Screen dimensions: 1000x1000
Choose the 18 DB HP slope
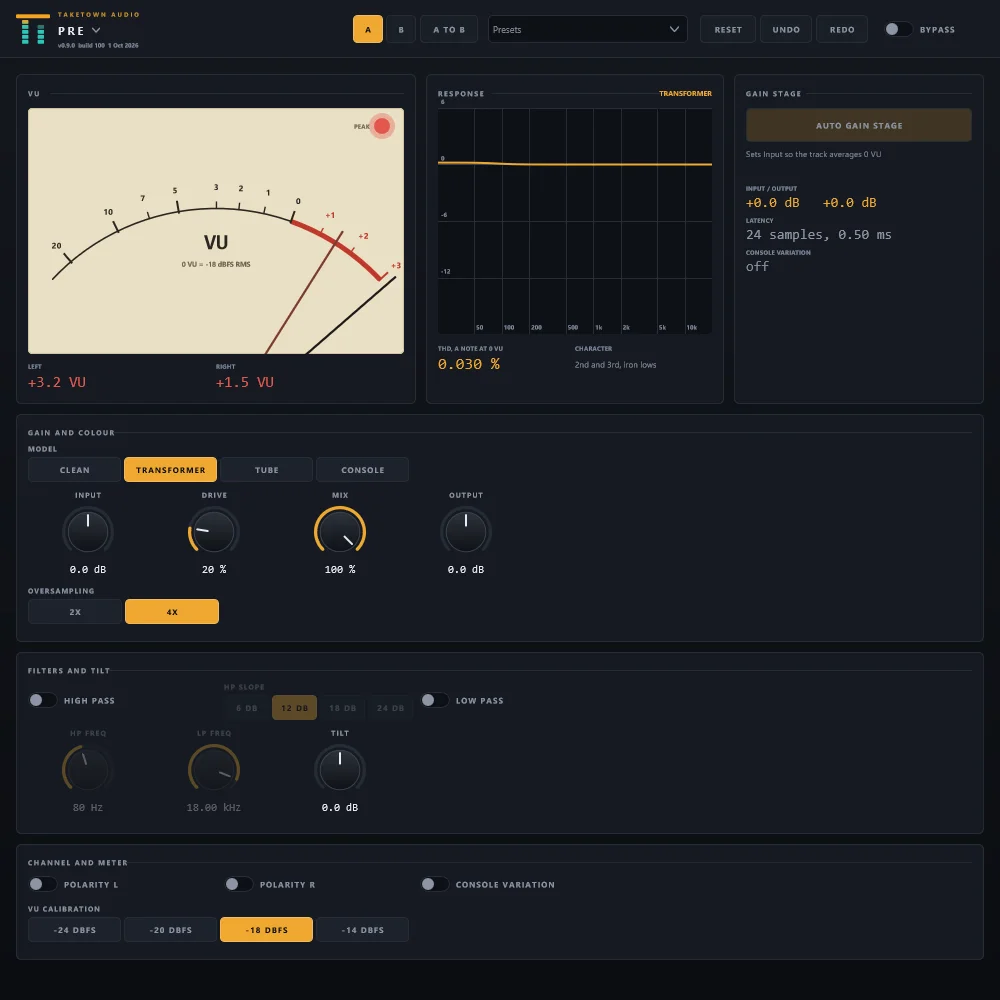click(x=342, y=708)
